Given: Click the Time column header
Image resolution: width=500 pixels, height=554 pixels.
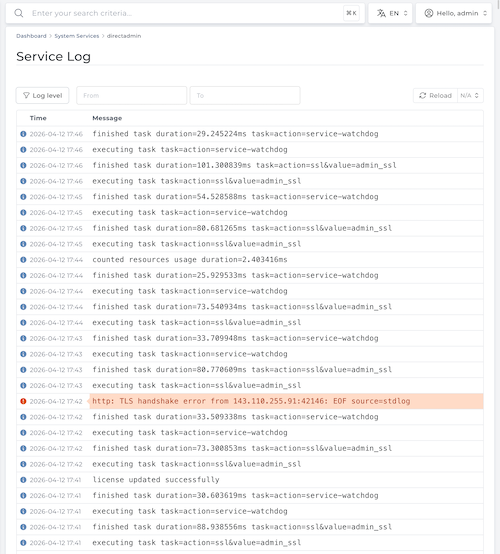Looking at the screenshot, I should click(x=38, y=118).
